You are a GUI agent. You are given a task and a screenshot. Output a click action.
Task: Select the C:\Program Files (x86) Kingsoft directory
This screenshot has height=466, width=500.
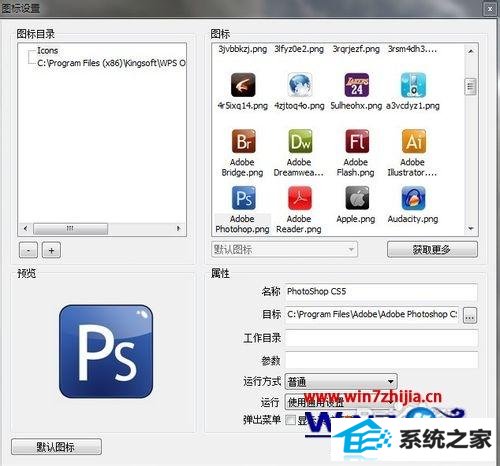pos(111,63)
